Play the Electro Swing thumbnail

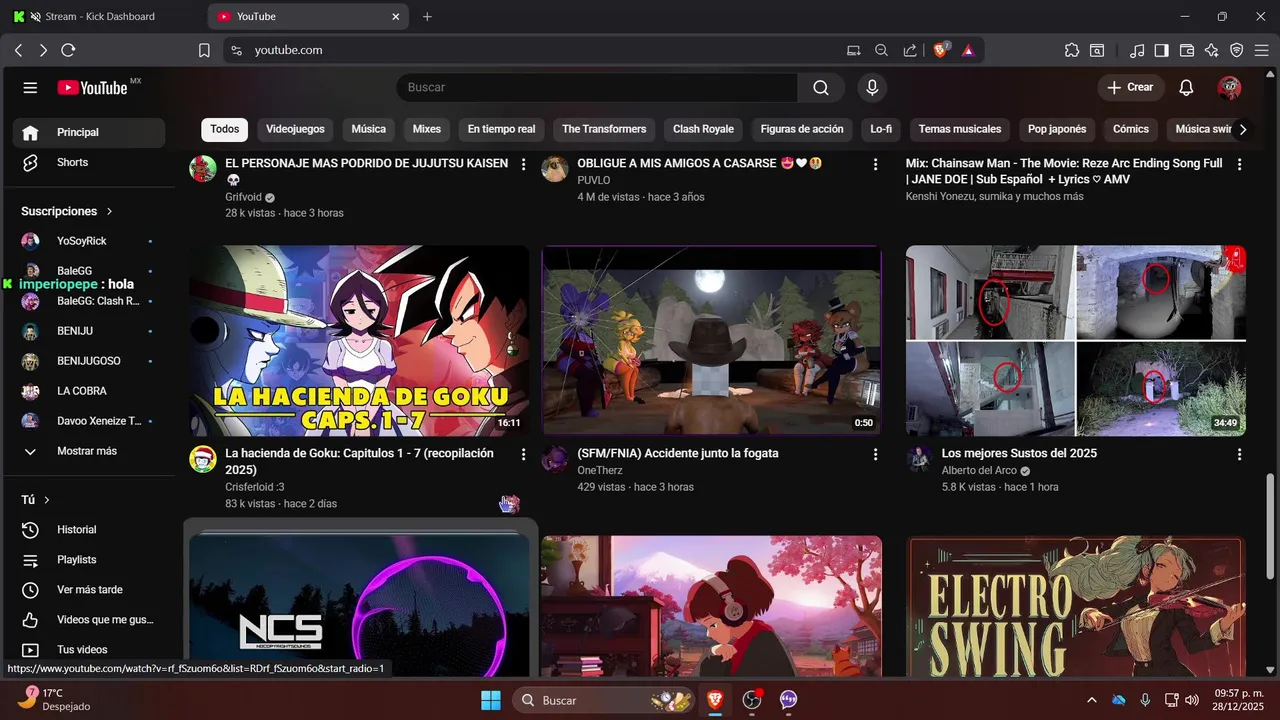1076,607
